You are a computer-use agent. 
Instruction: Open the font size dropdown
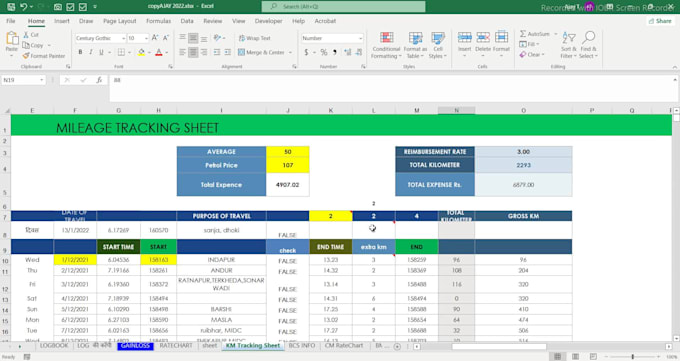point(146,39)
